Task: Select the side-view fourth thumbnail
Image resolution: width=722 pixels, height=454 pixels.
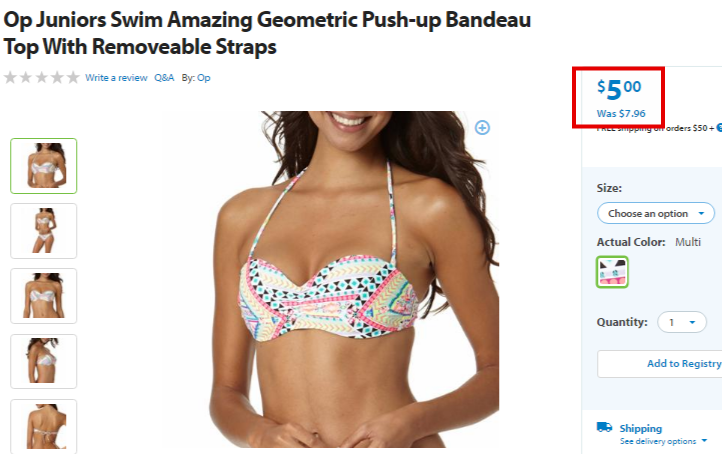Action: [44, 361]
